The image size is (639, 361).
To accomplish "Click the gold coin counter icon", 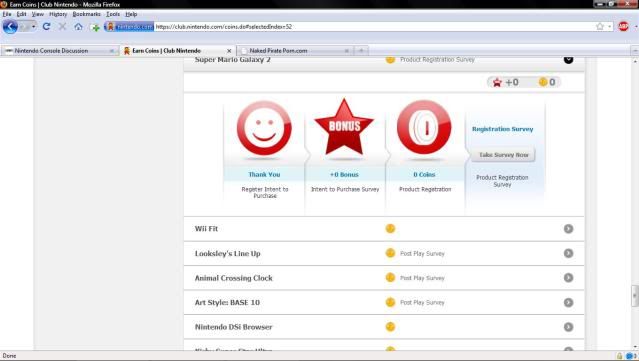I will [543, 82].
